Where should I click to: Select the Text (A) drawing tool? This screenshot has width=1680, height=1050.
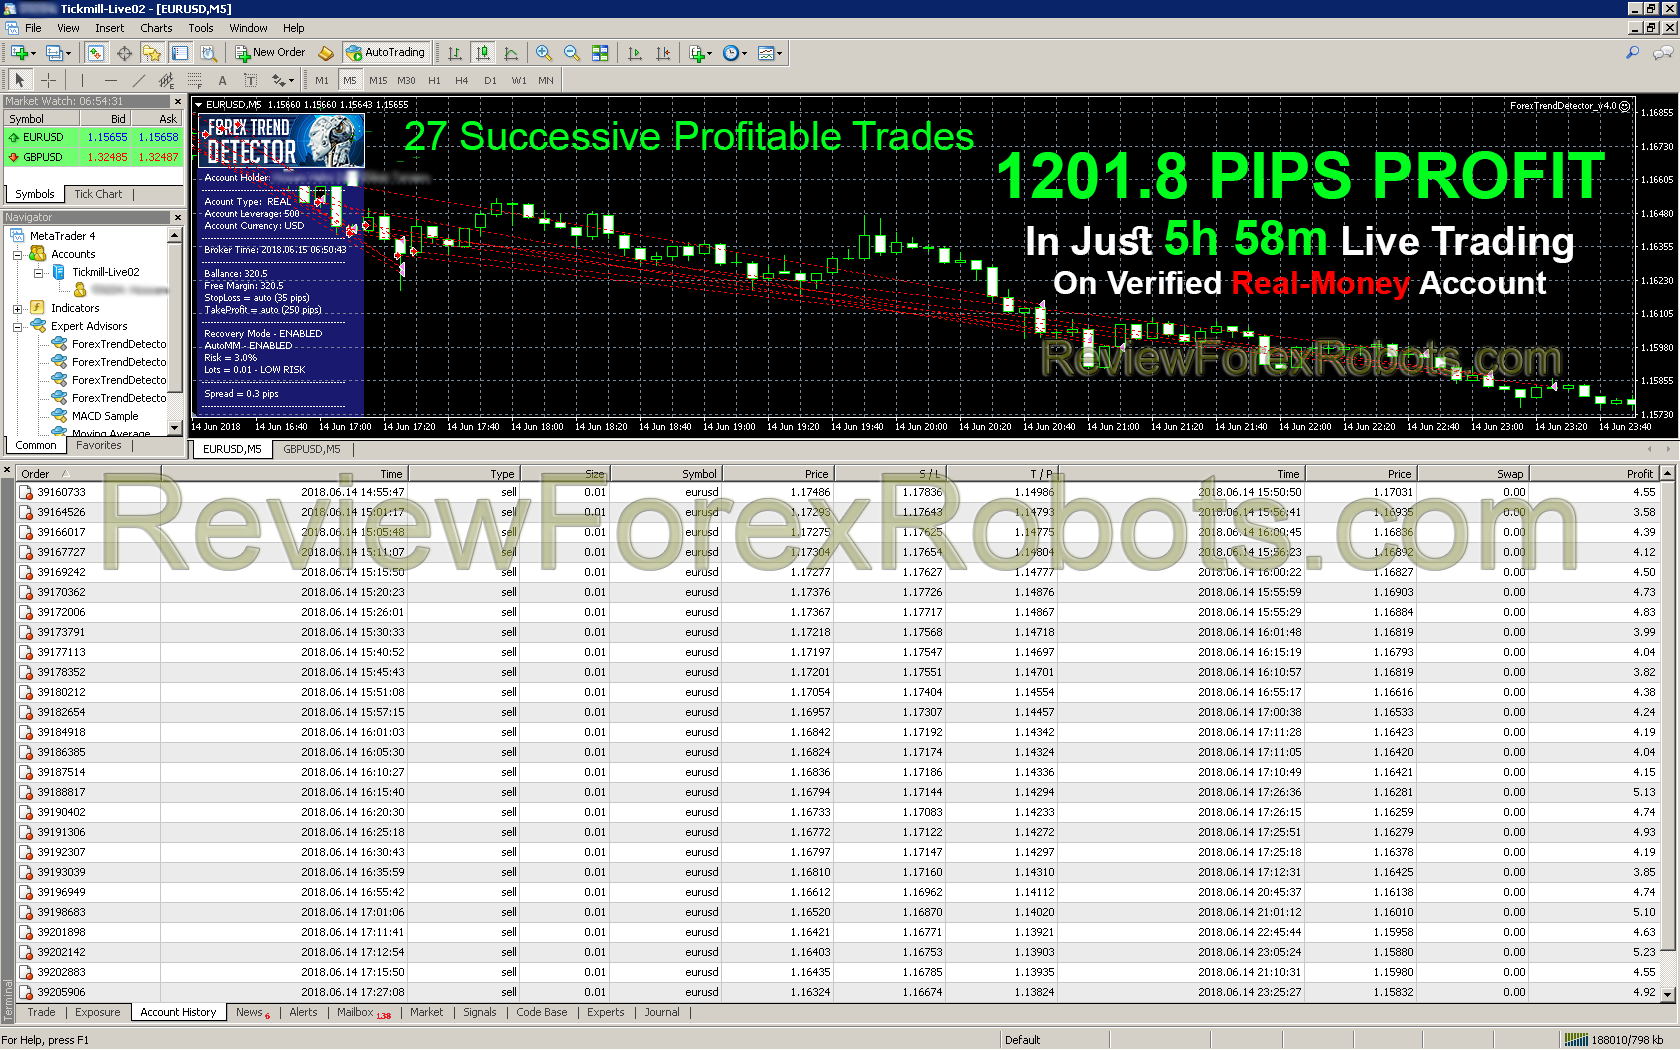222,80
